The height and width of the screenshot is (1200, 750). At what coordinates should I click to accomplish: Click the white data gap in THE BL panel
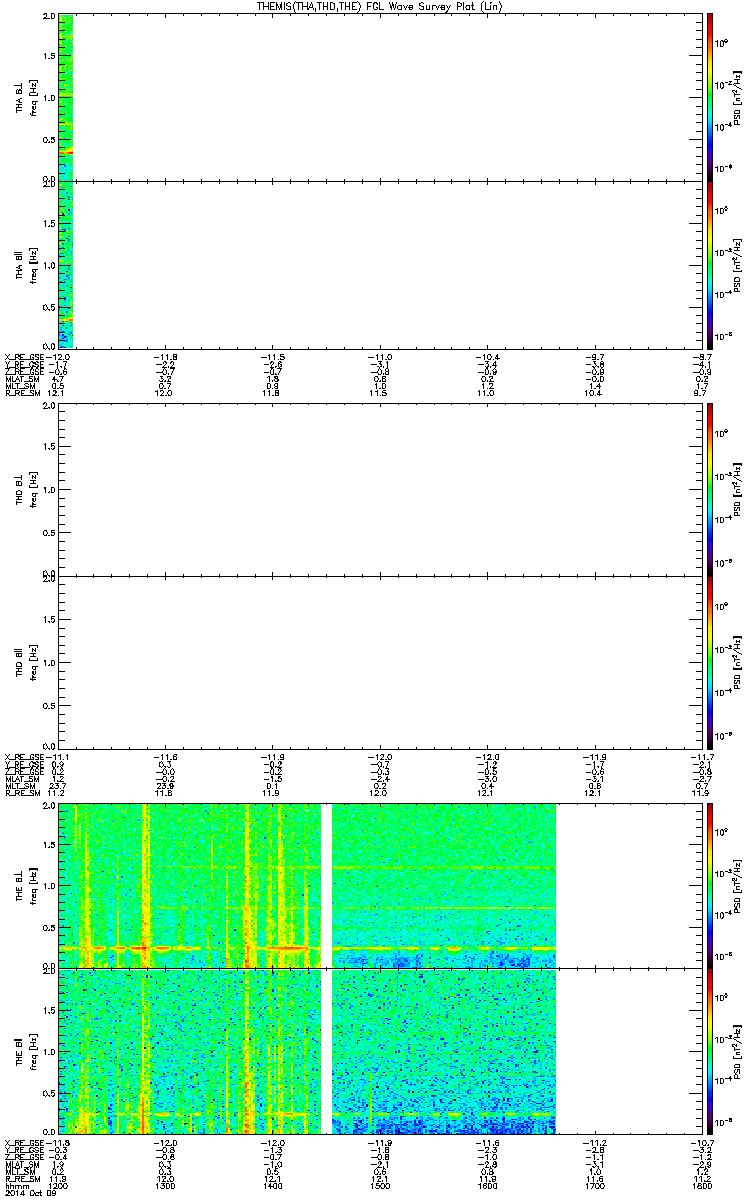tap(326, 884)
